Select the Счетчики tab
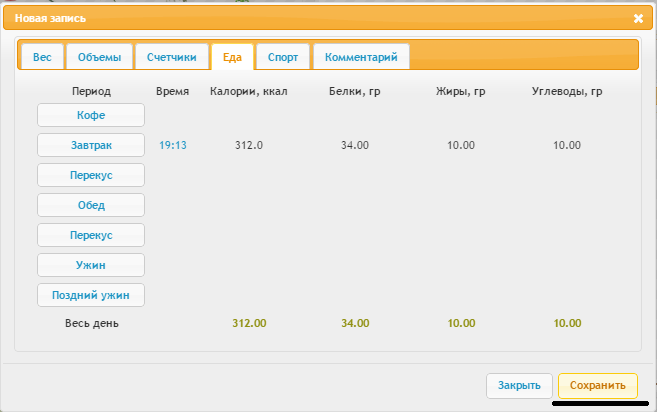The width and height of the screenshot is (657, 412). tap(172, 57)
